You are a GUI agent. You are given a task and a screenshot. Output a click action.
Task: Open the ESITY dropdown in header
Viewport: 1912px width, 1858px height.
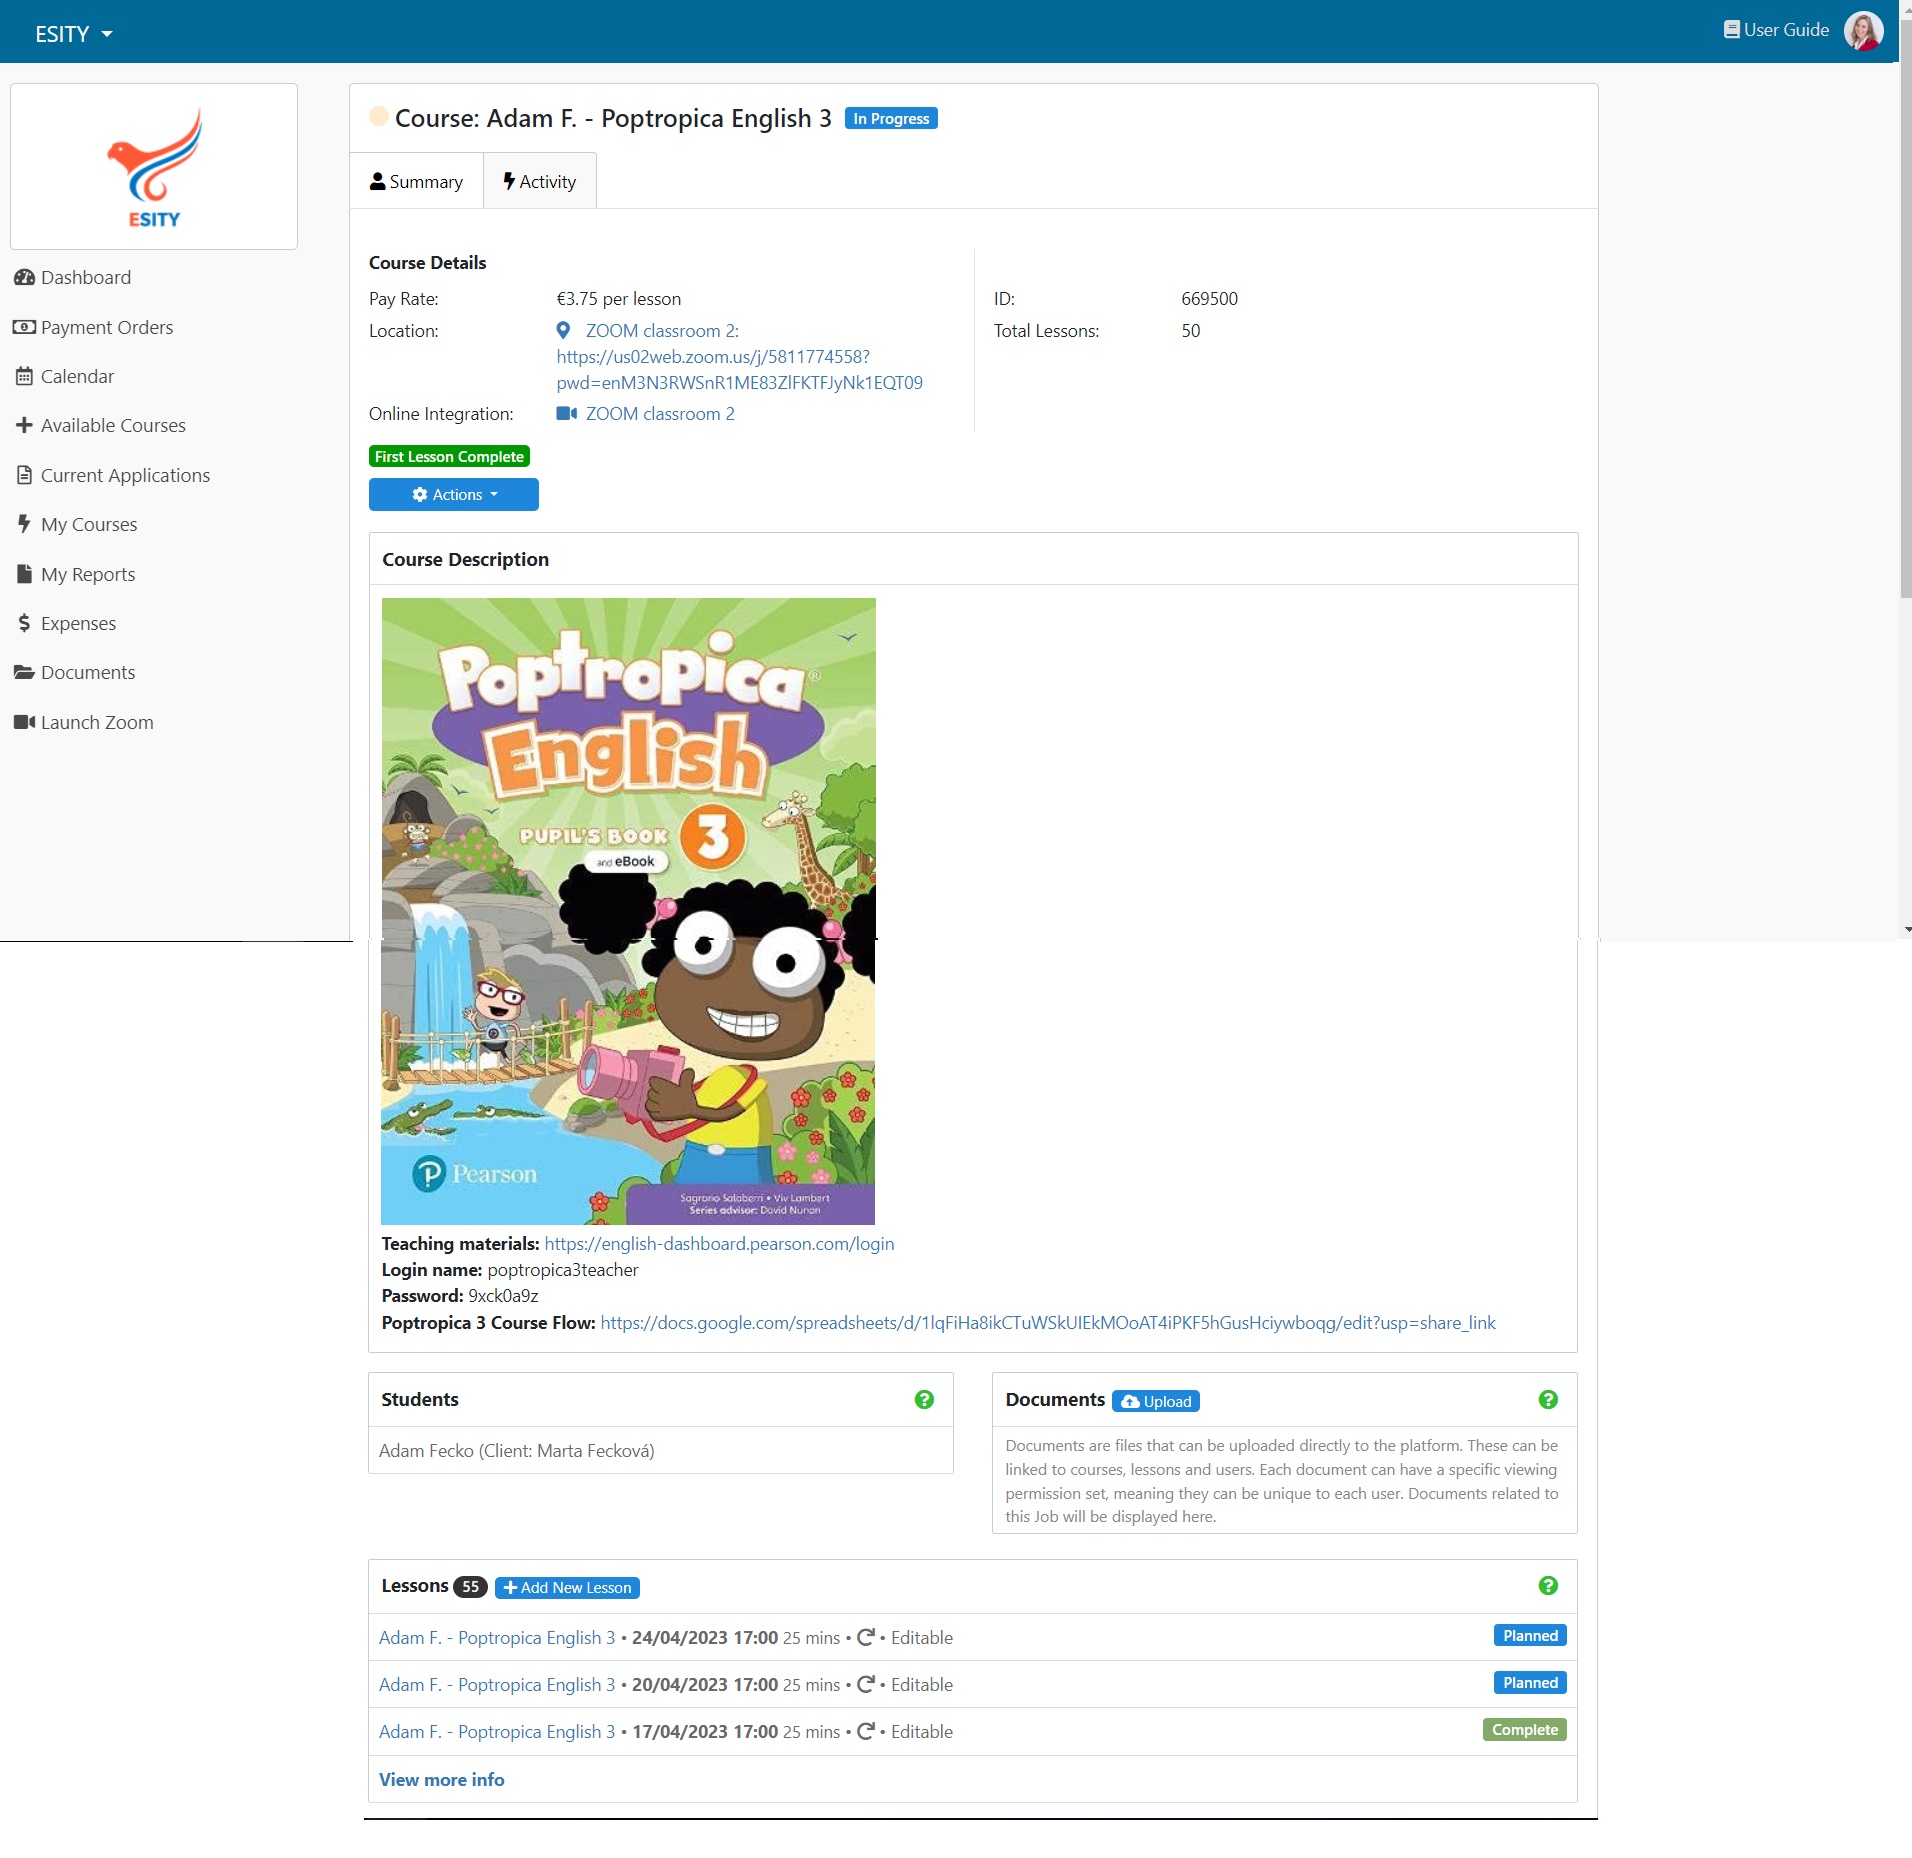coord(73,34)
